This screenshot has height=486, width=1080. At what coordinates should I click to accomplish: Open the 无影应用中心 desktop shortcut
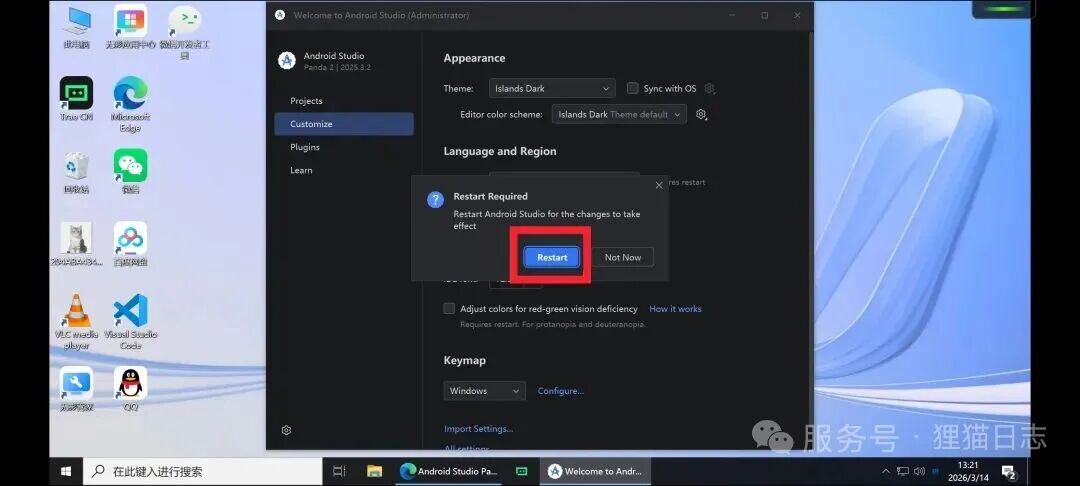(130, 26)
